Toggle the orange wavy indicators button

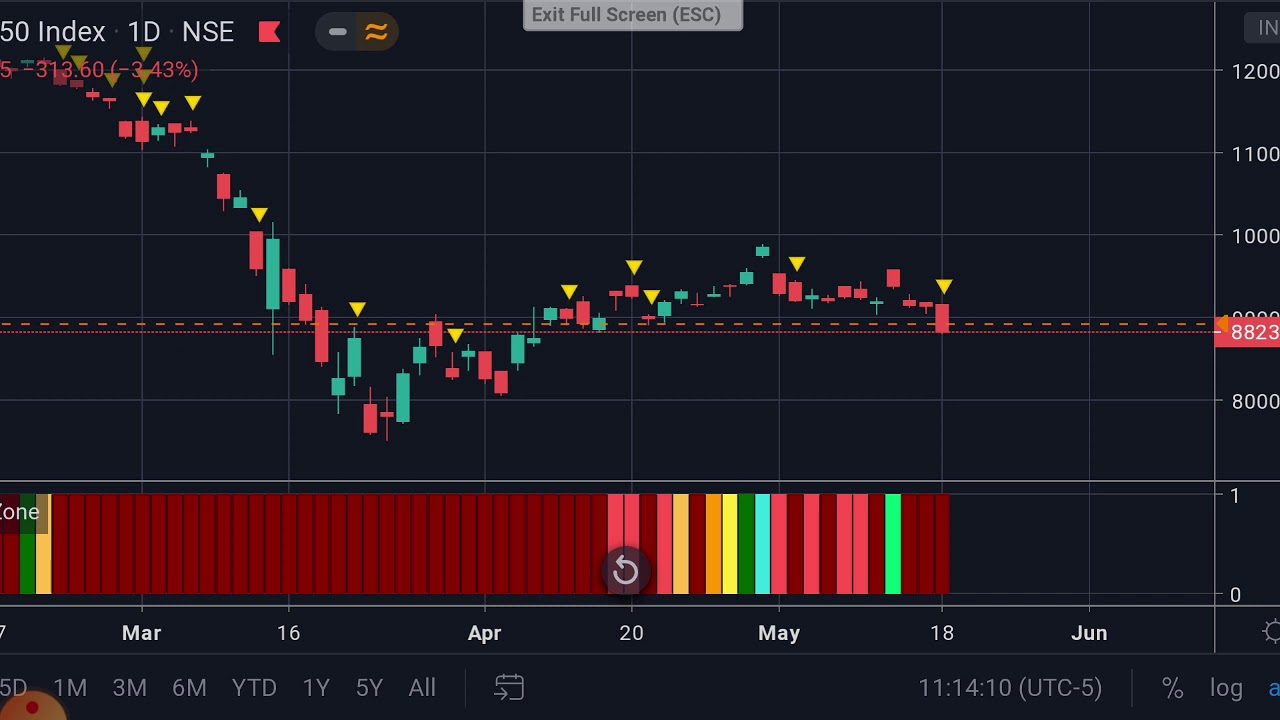pyautogui.click(x=376, y=32)
